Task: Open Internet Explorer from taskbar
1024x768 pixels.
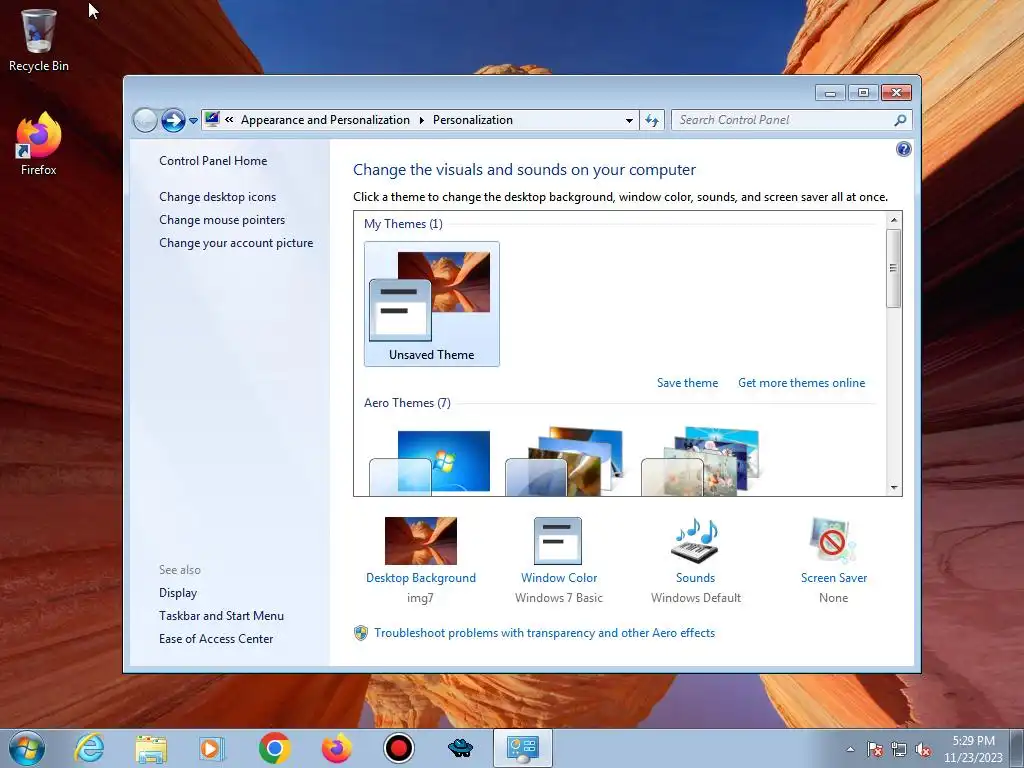Action: click(89, 748)
